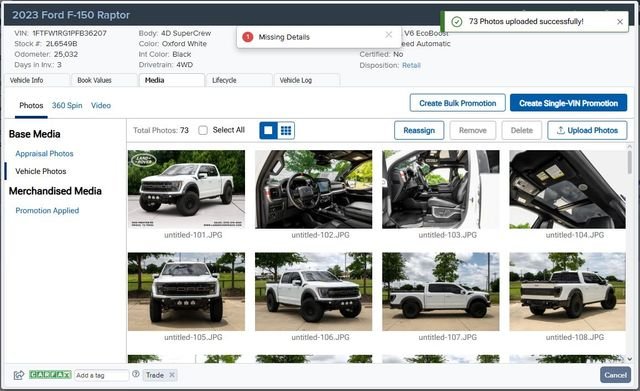Click the VIN number 1FTFW1RG1PFB36207

[x=69, y=33]
